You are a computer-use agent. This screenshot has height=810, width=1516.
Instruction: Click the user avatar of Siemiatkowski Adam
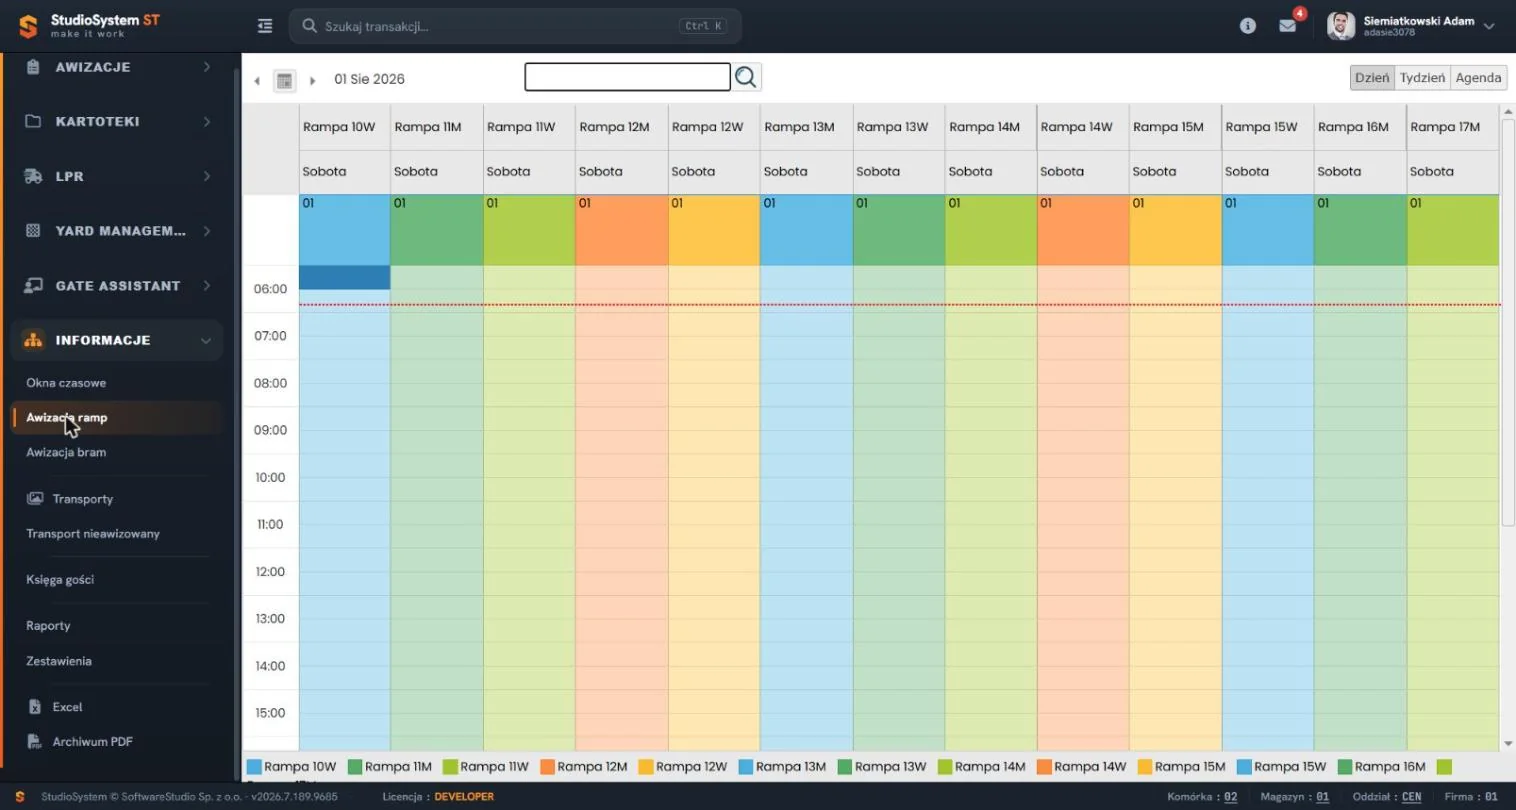pyautogui.click(x=1341, y=26)
